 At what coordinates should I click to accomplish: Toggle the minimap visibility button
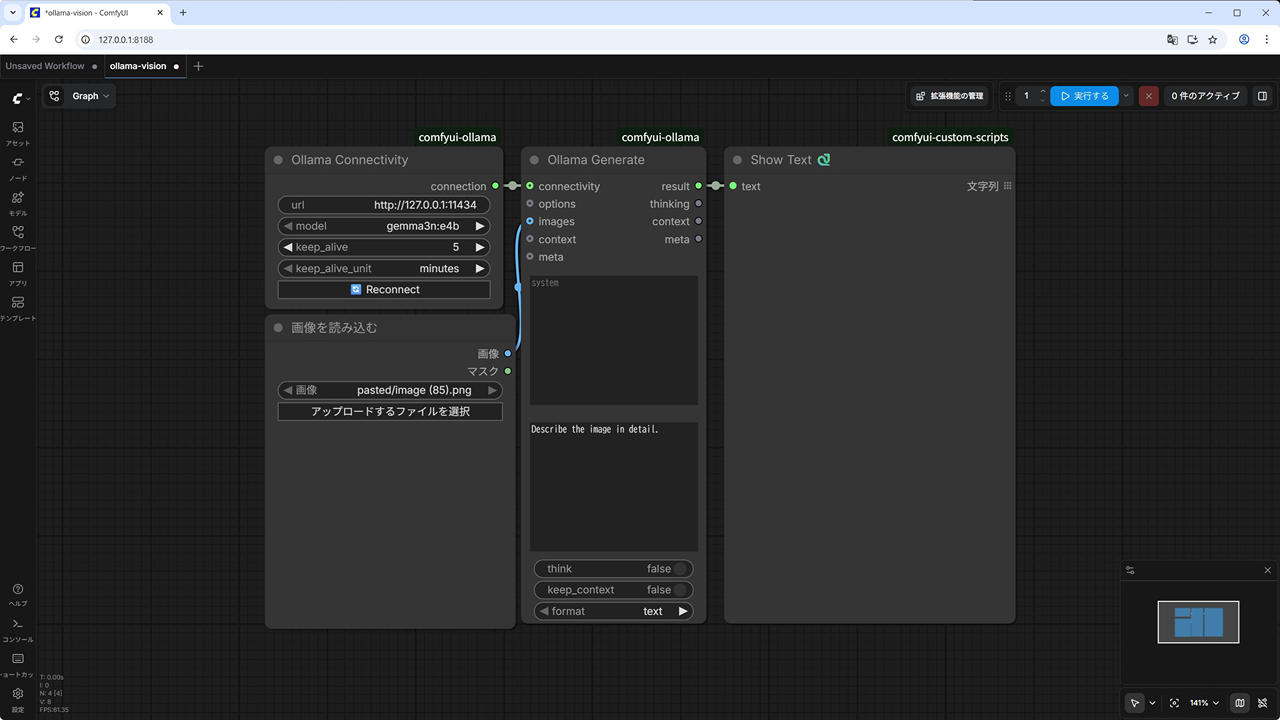click(x=1240, y=703)
